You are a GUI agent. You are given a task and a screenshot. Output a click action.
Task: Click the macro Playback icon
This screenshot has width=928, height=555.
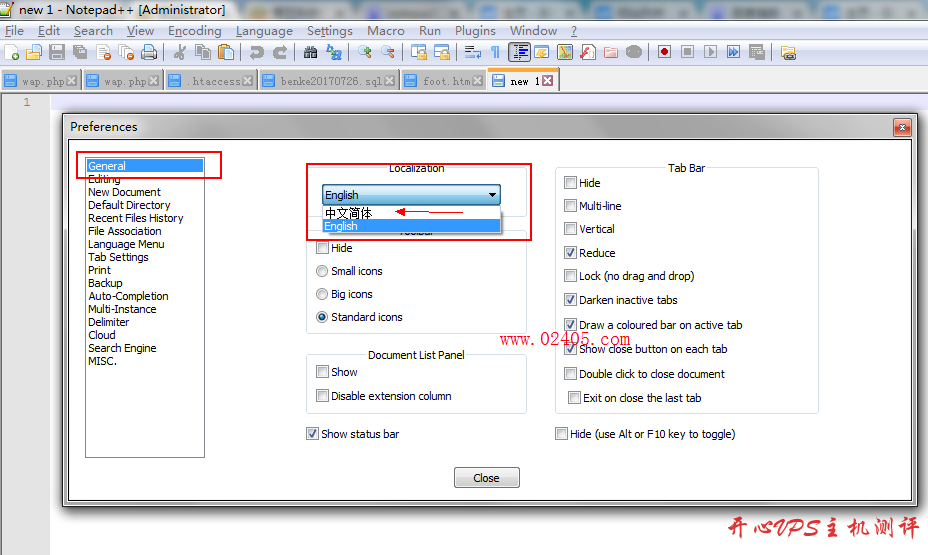coord(710,52)
